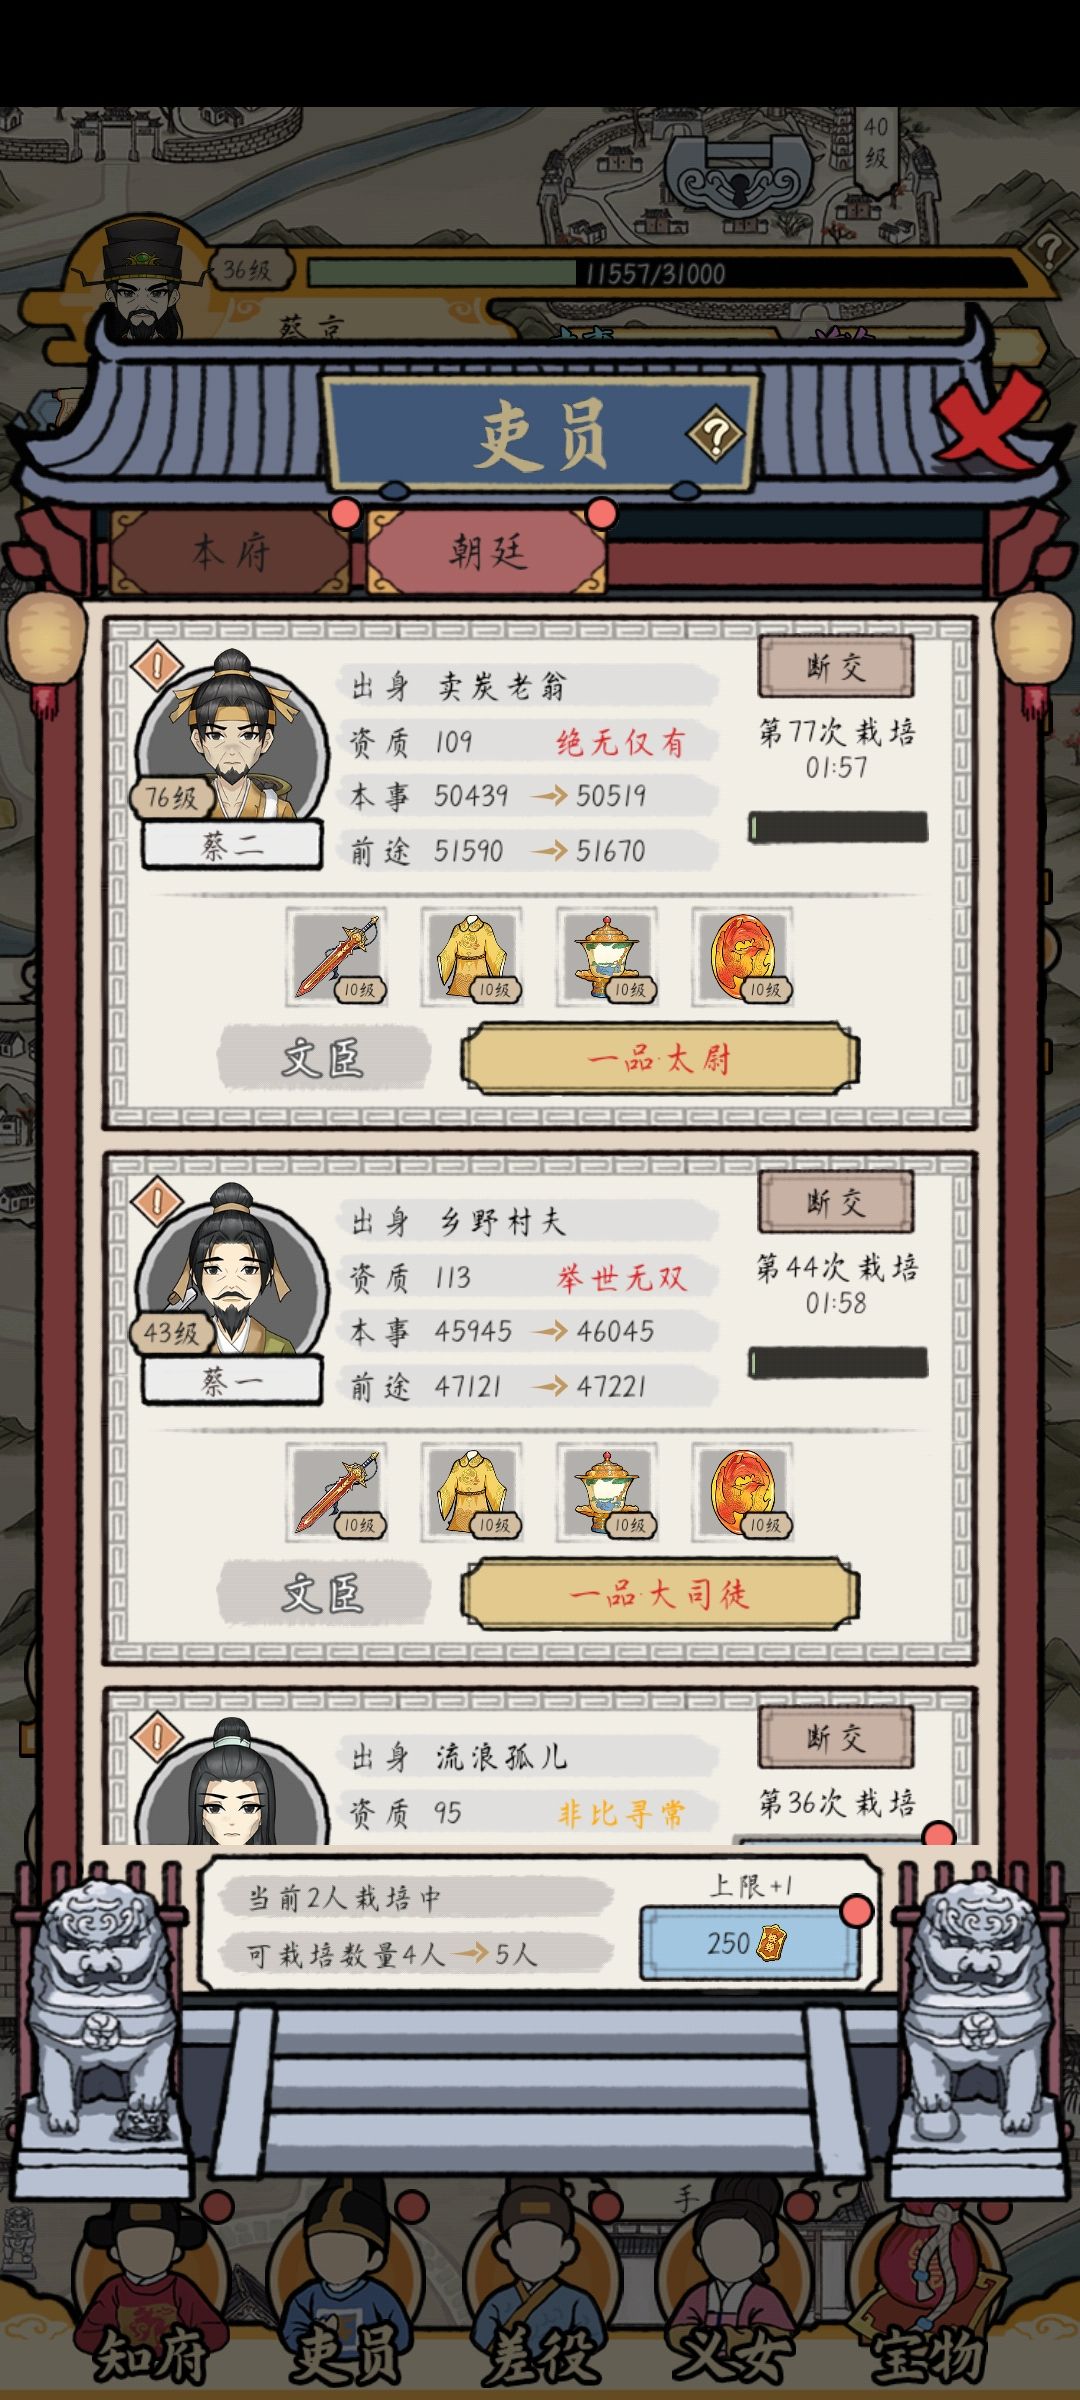Click the 一品·太尉 rank button
This screenshot has height=2400, width=1080.
pos(660,1058)
